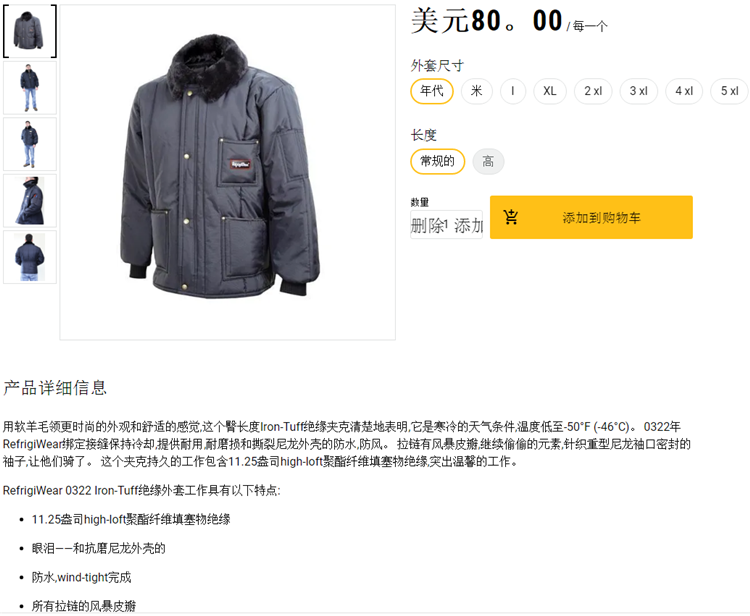Viewport: 750px width, 616px height.
Task: Add the item via 添加到购物车 button
Action: pyautogui.click(x=591, y=217)
